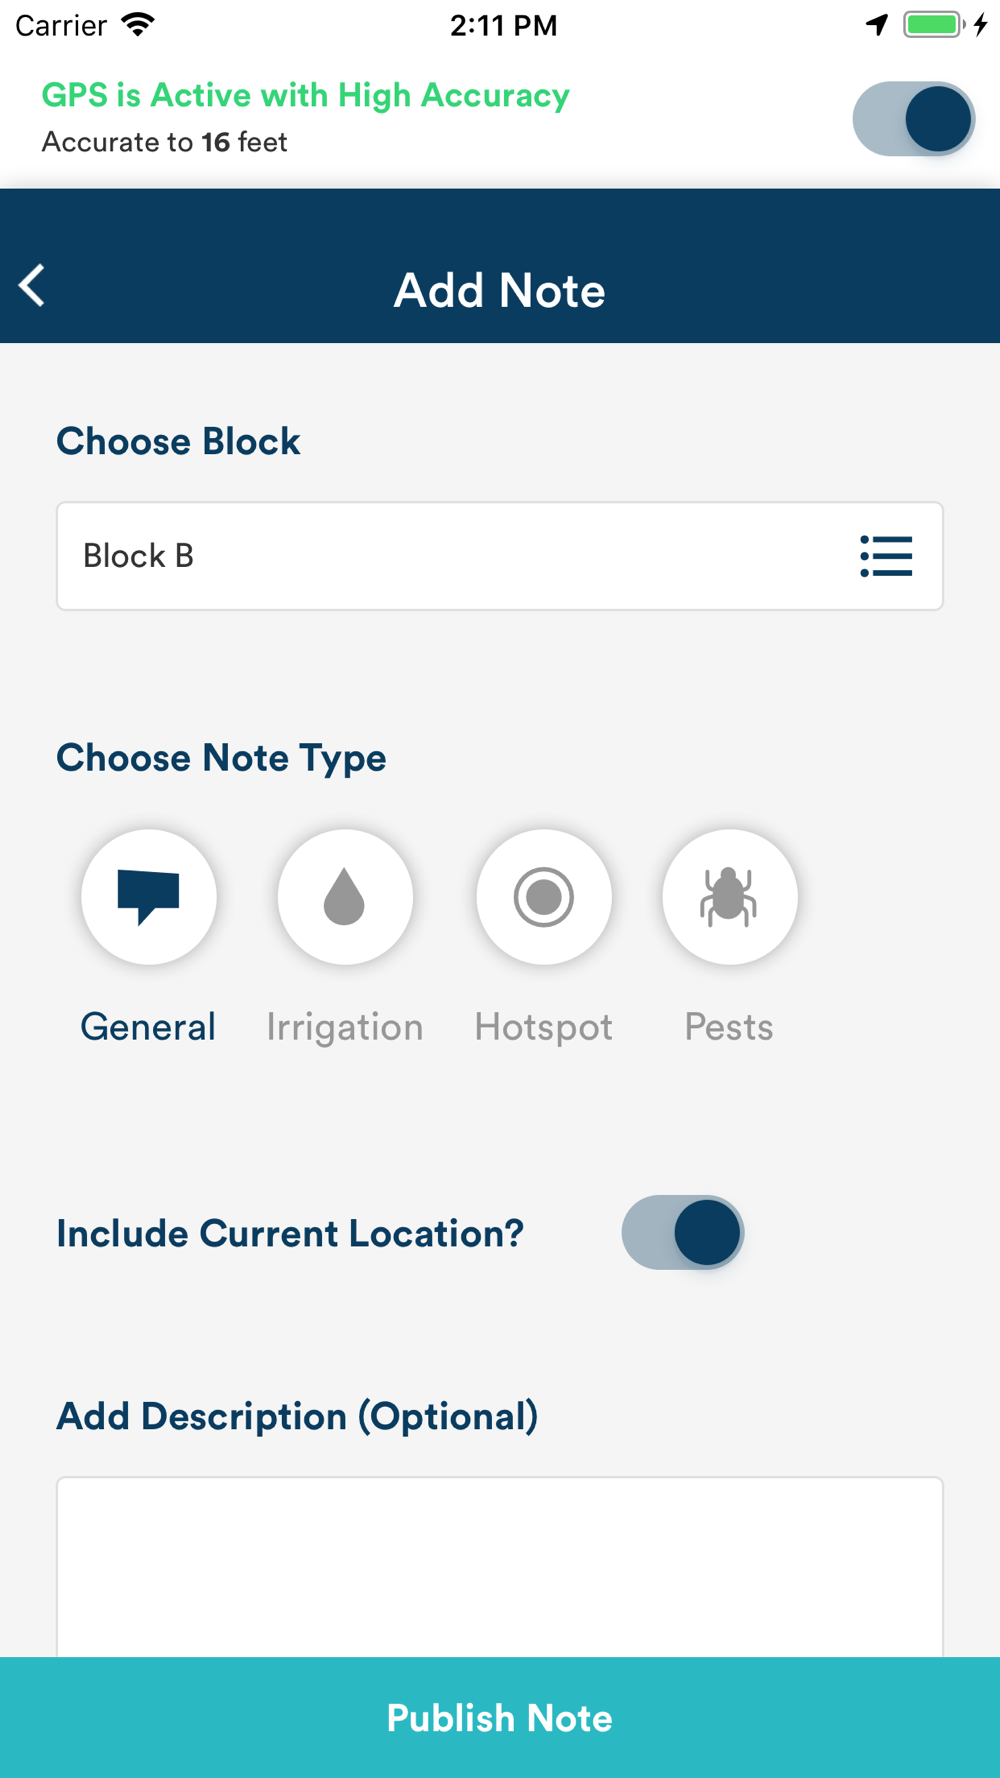Publish the note
The height and width of the screenshot is (1778, 1000).
point(500,1717)
